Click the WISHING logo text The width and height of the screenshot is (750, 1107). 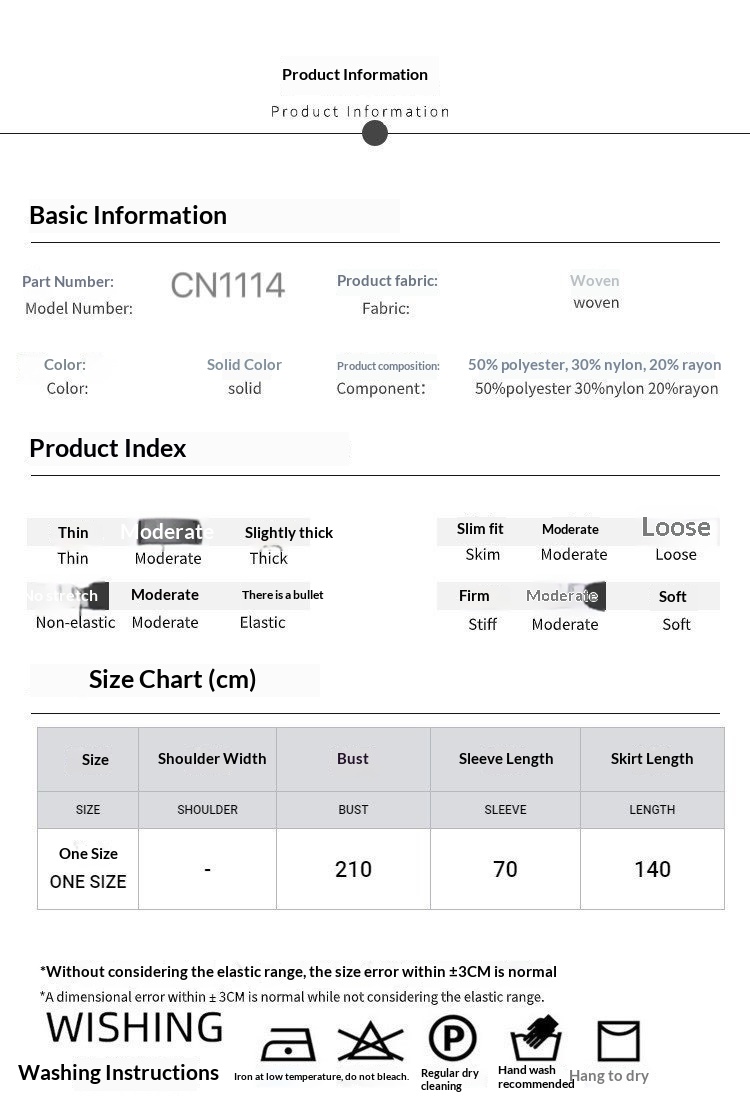click(x=134, y=1027)
